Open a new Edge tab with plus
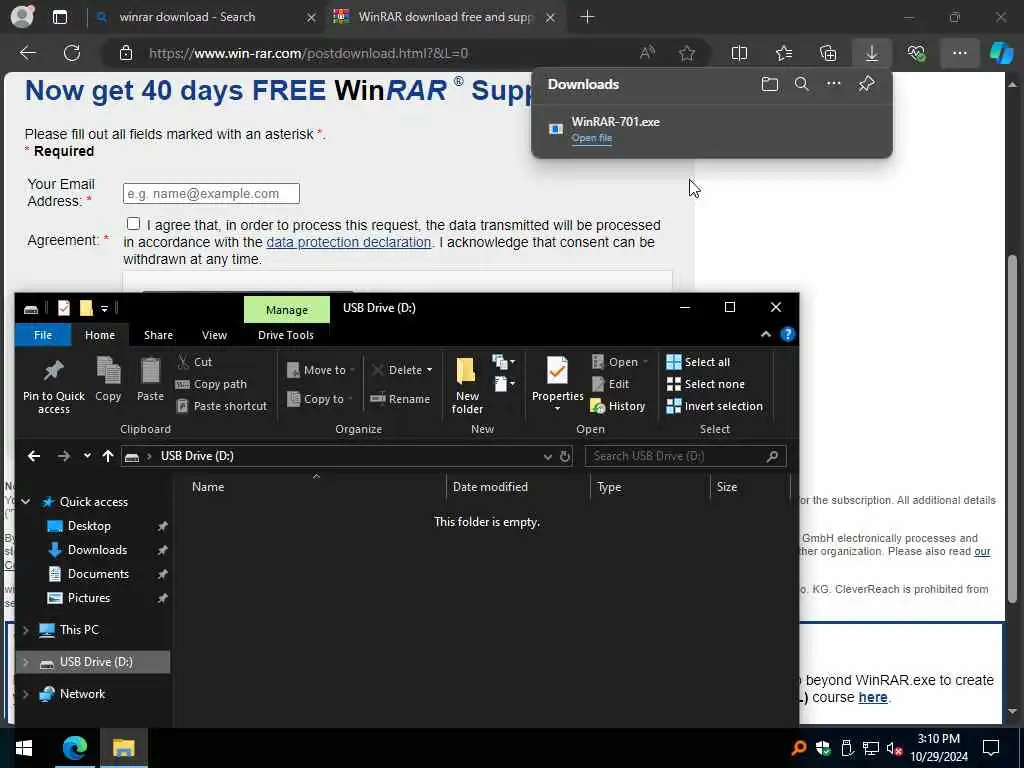This screenshot has height=768, width=1024. click(x=587, y=17)
